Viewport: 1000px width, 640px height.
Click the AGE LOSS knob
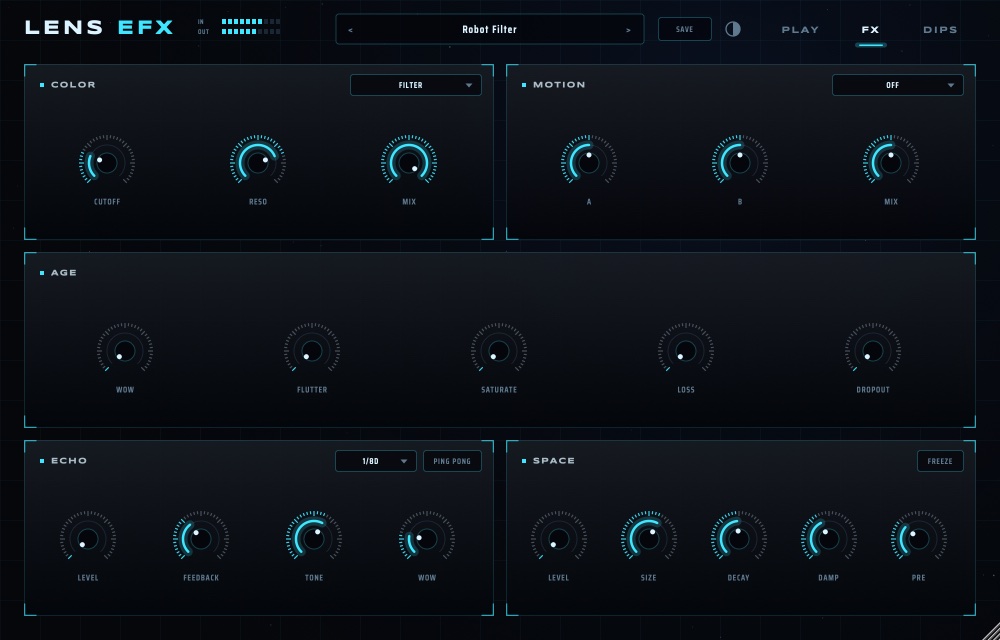(686, 351)
